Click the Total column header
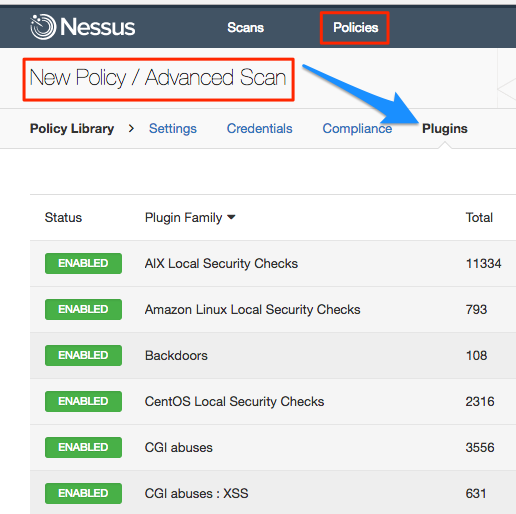 pyautogui.click(x=479, y=218)
